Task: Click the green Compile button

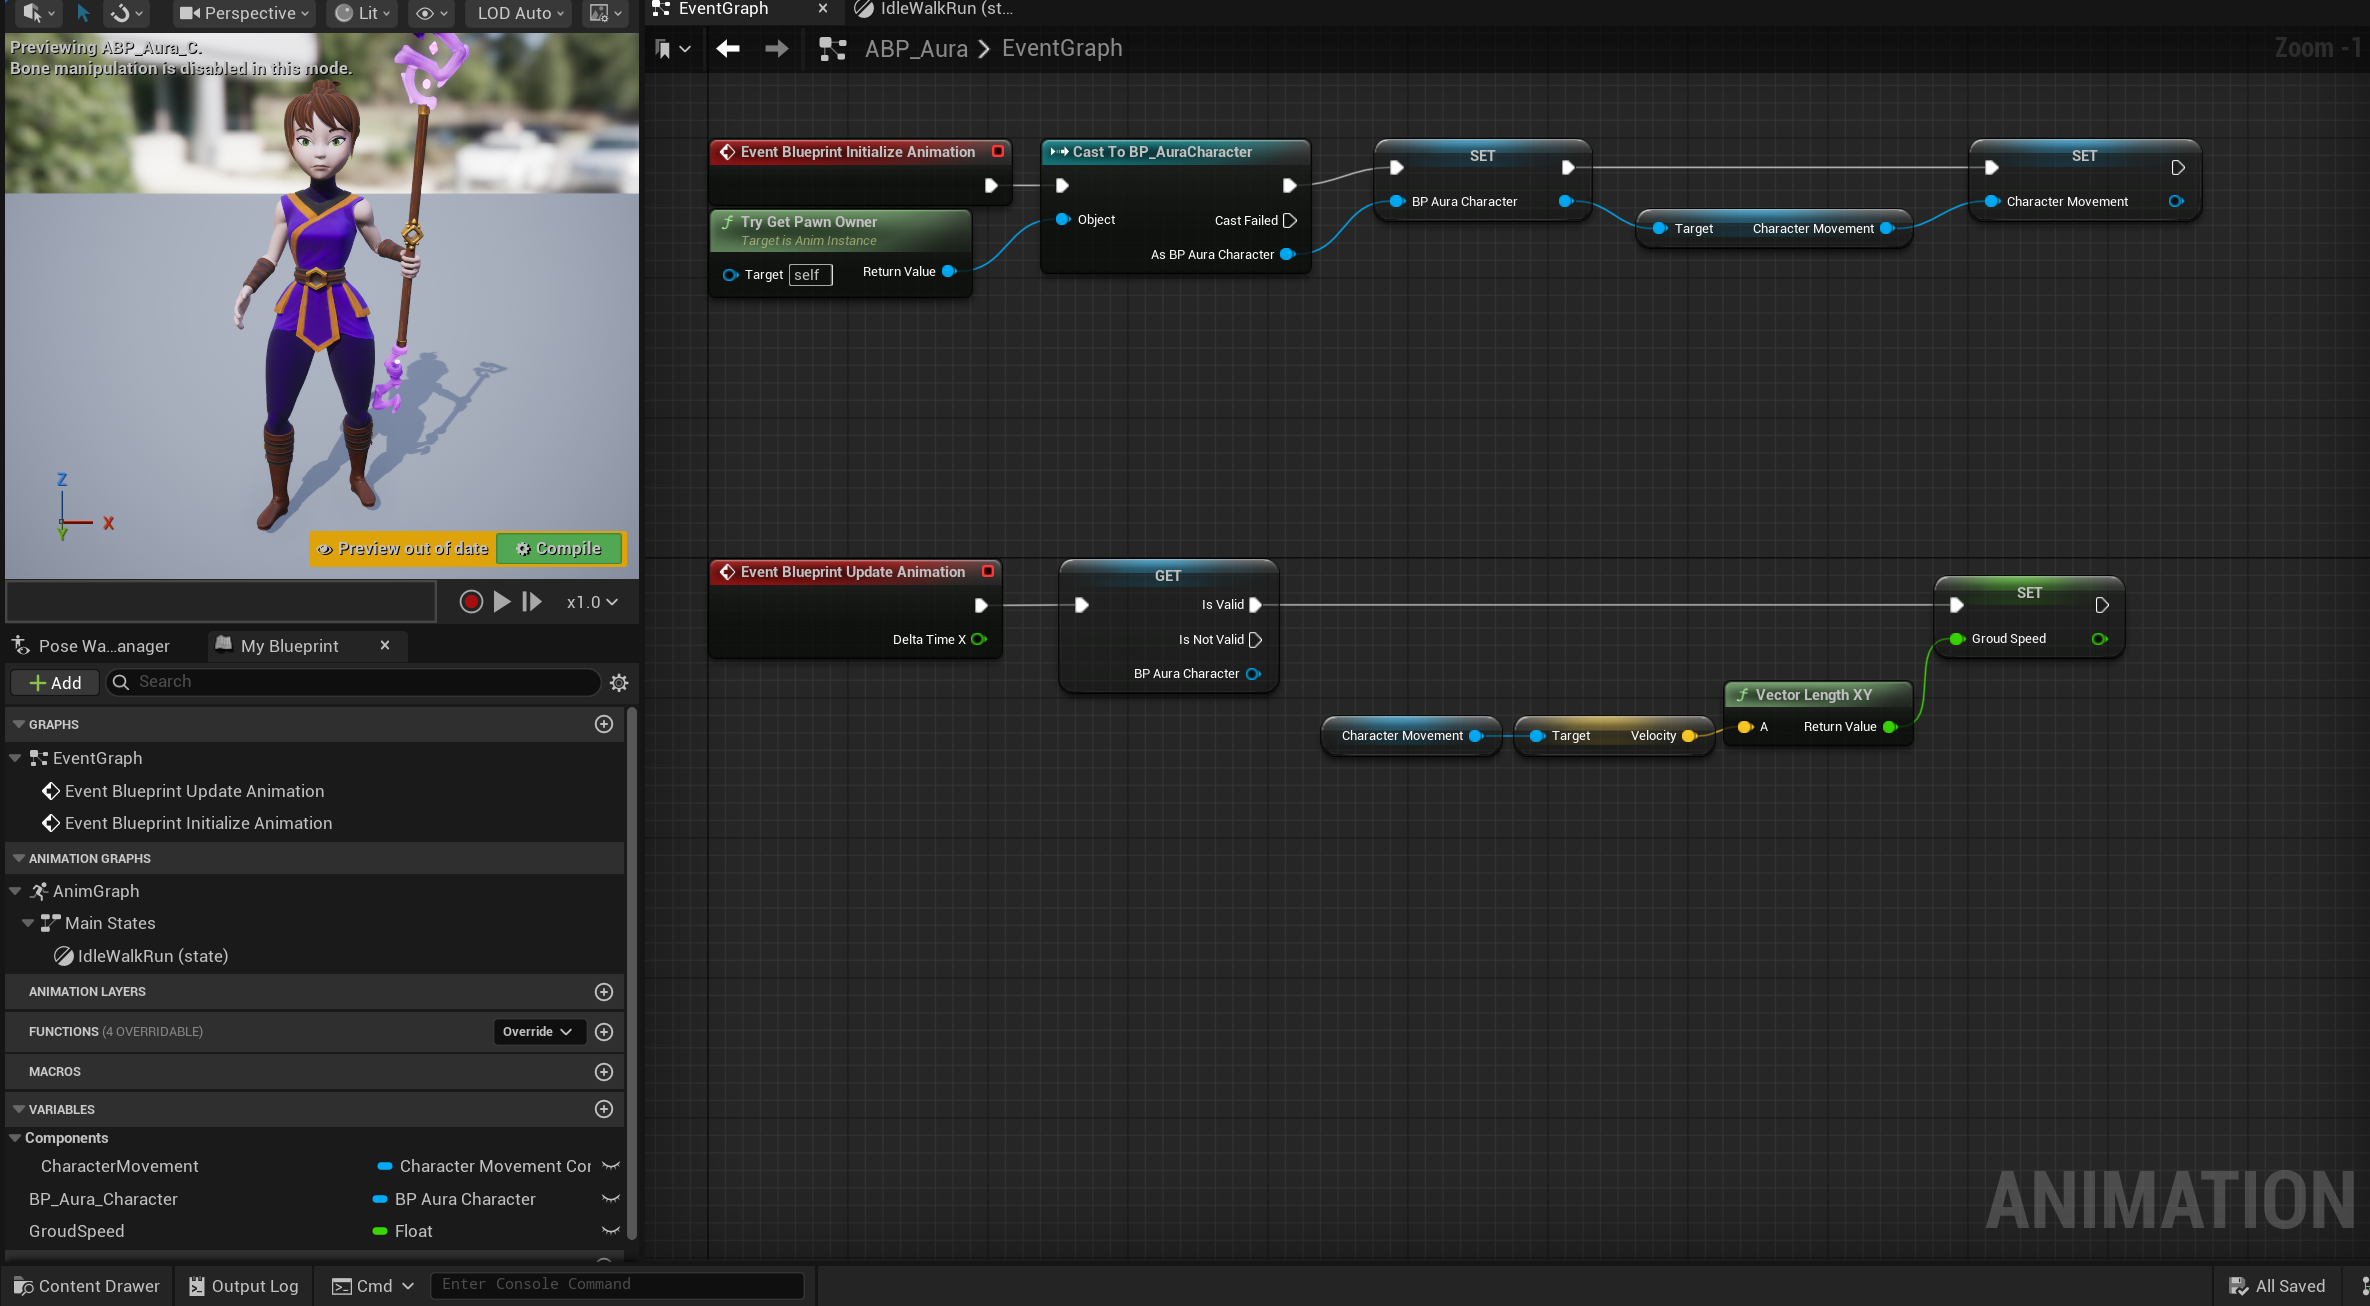Action: pos(559,549)
